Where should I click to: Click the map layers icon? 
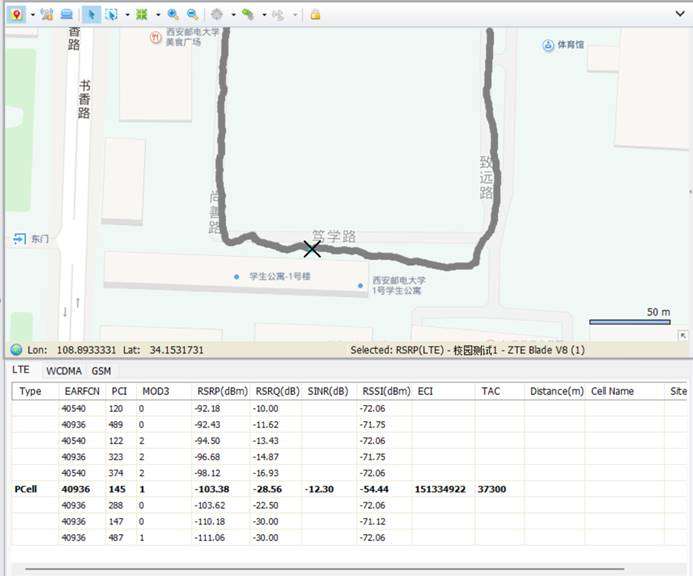[66, 14]
